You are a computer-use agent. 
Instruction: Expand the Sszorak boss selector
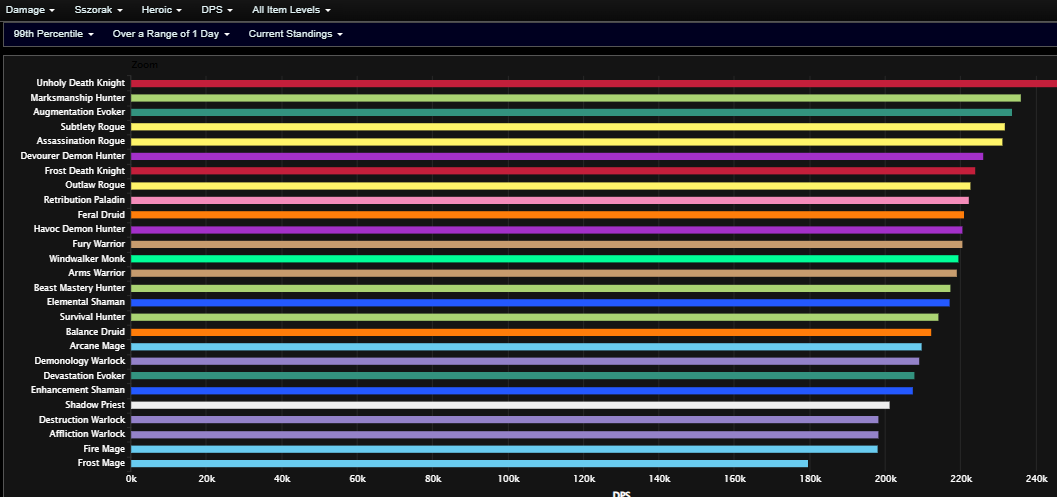click(98, 10)
